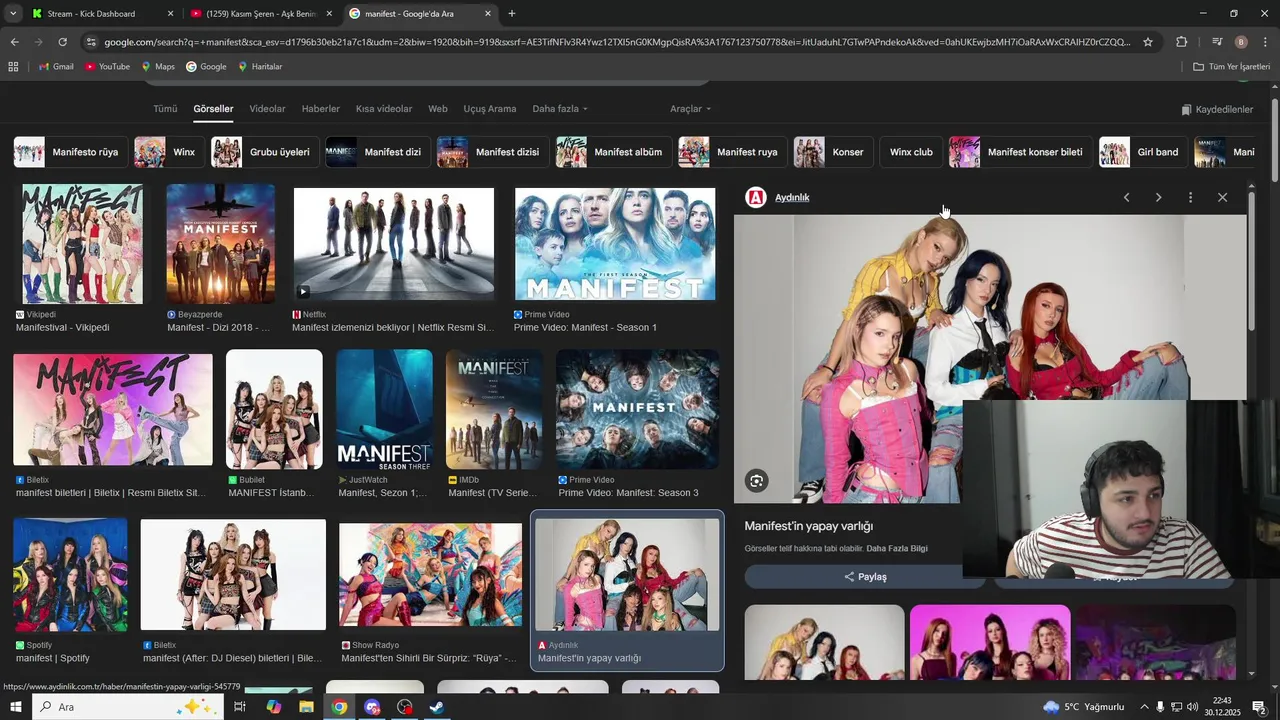Viewport: 1280px width, 720px height.
Task: Switch to Web results tab
Action: (x=438, y=109)
